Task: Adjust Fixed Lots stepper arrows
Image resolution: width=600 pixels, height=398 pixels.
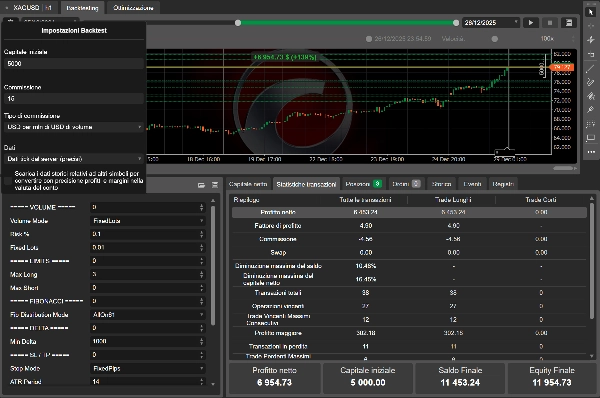Action: (x=201, y=248)
